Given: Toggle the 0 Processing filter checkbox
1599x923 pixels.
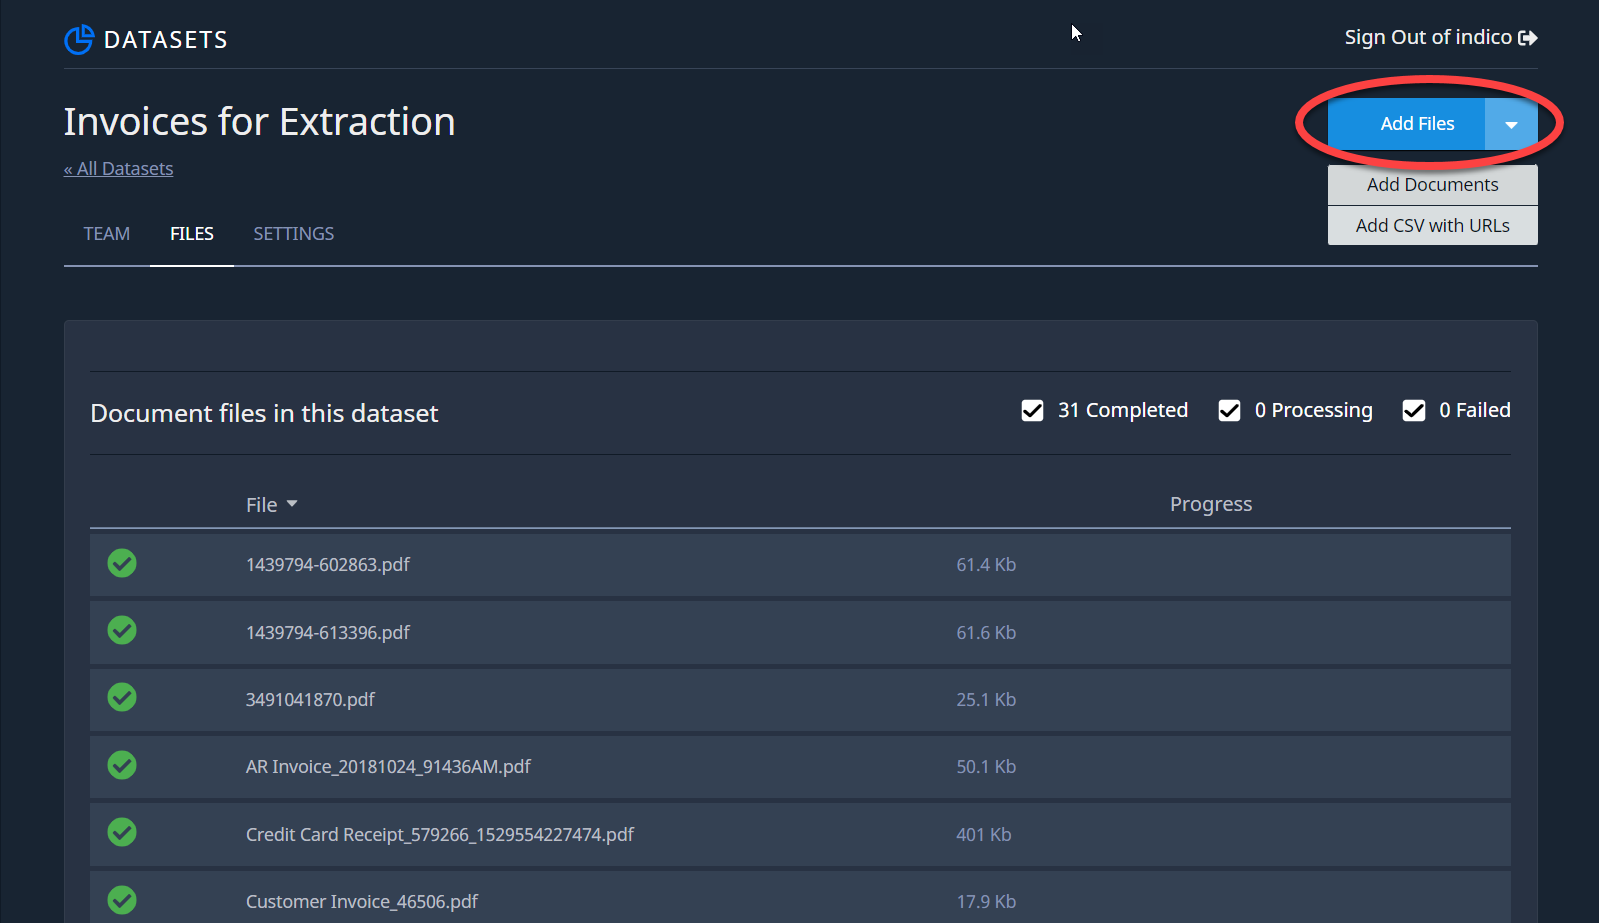Looking at the screenshot, I should tap(1230, 411).
